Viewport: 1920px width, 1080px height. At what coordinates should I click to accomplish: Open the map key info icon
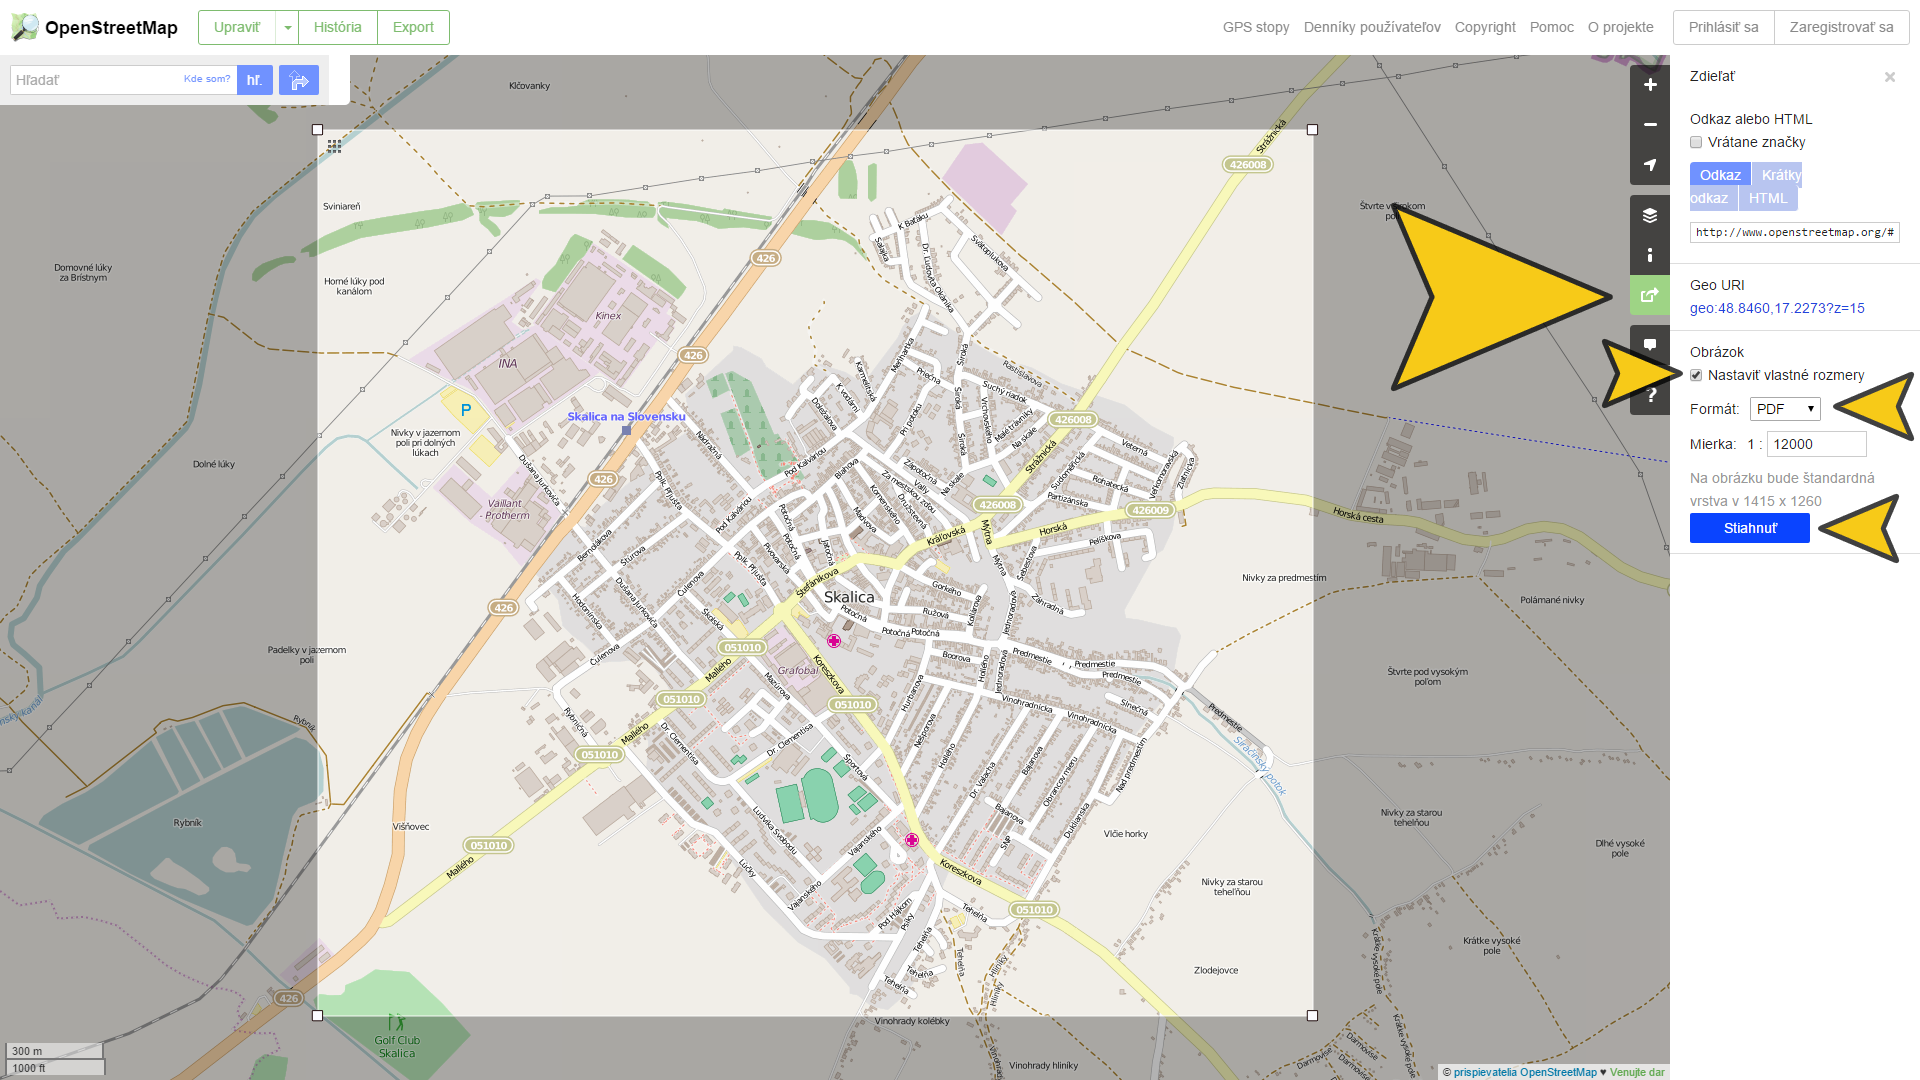pos(1650,255)
